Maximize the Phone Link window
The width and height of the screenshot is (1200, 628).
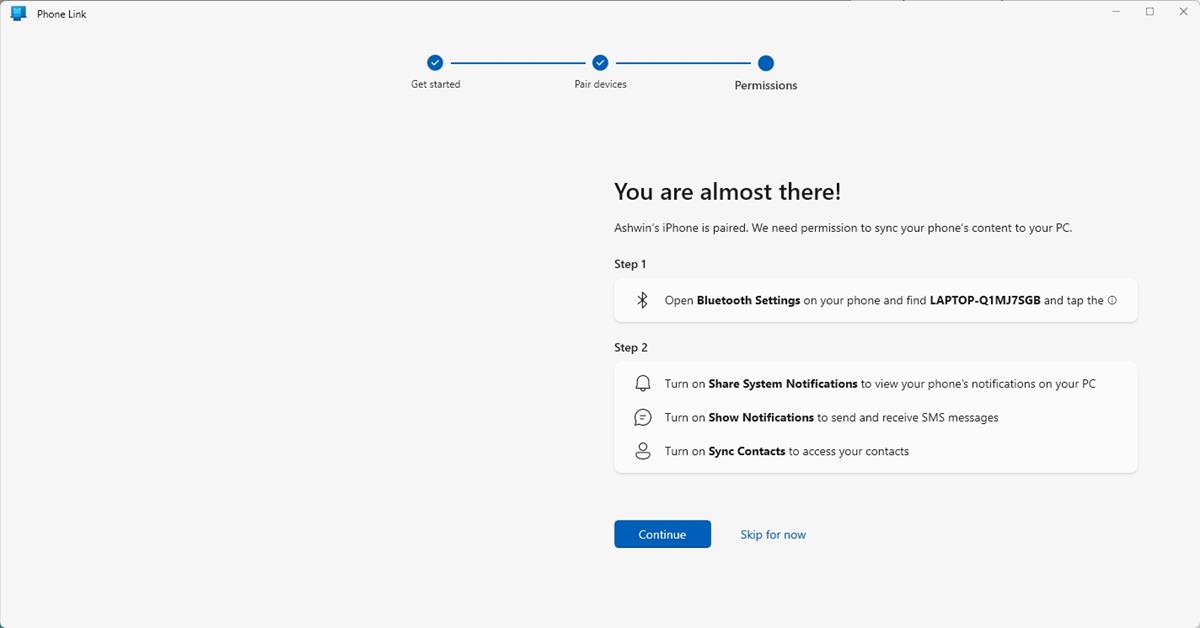pos(1150,12)
